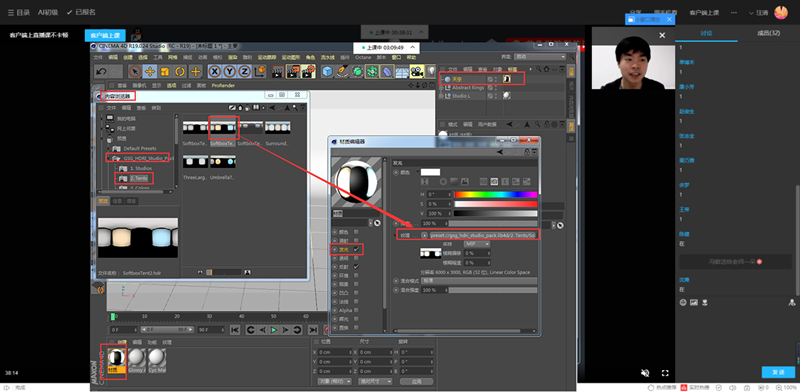Select the Move tool

click(x=150, y=71)
